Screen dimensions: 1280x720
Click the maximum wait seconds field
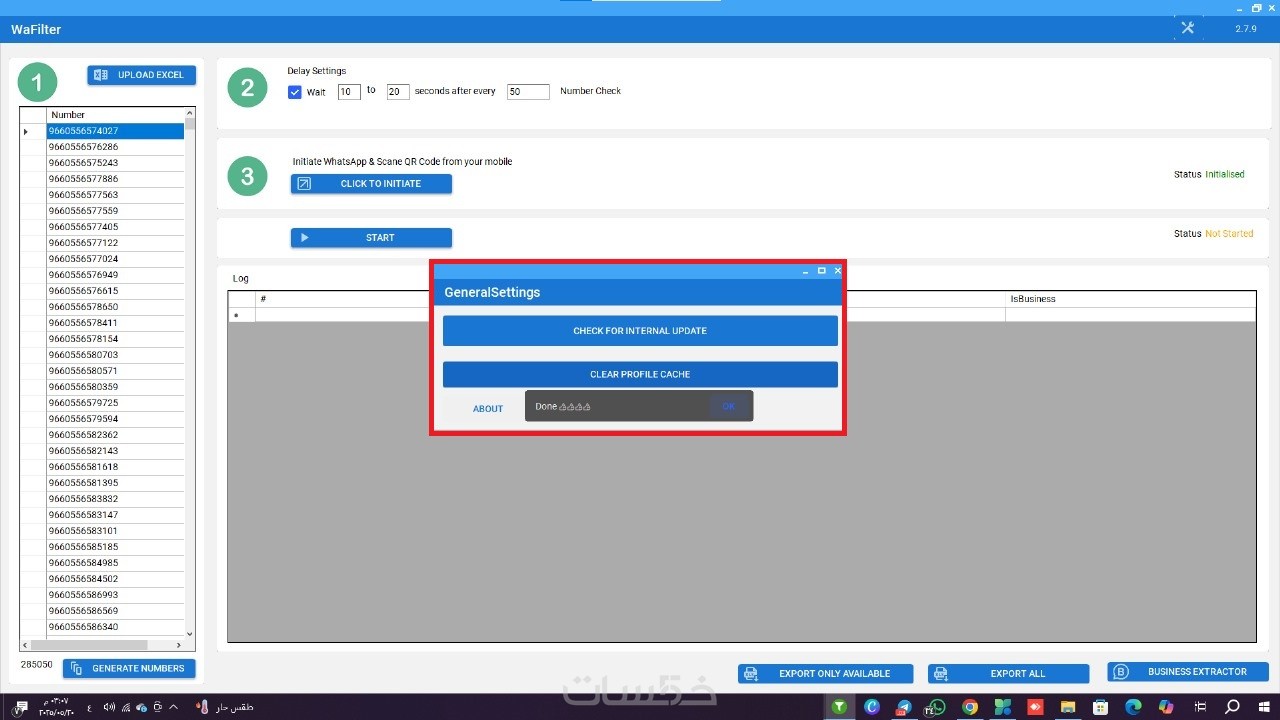pyautogui.click(x=398, y=92)
